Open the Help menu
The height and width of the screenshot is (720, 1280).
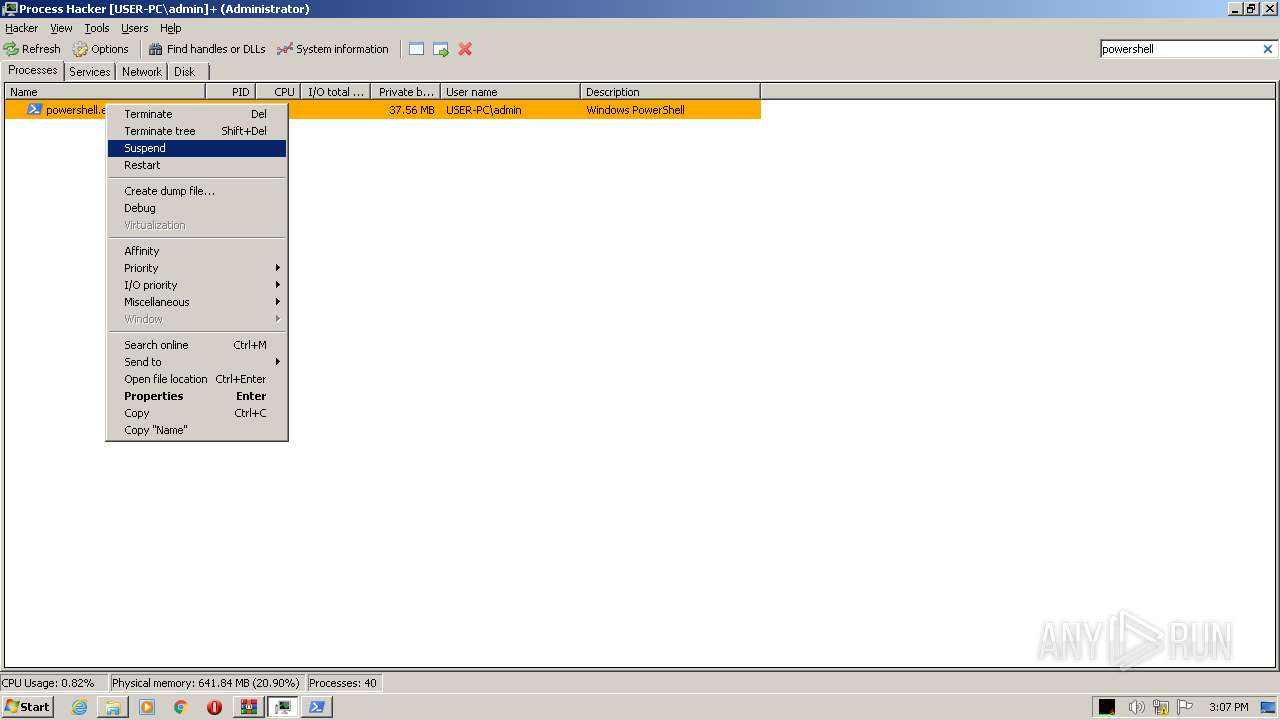171,28
